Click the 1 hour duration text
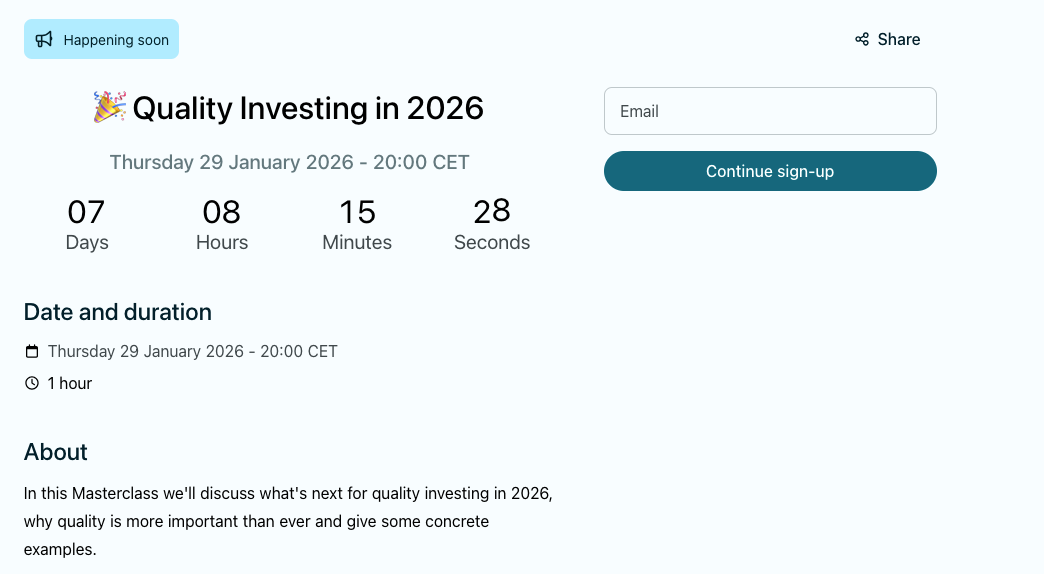The image size is (1044, 574). [70, 383]
